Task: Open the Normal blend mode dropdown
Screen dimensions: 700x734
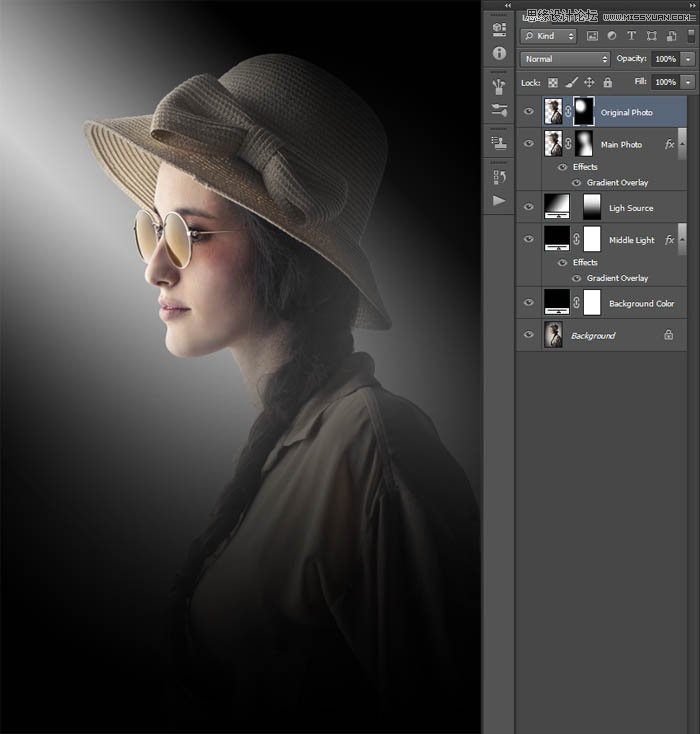Action: [x=565, y=59]
